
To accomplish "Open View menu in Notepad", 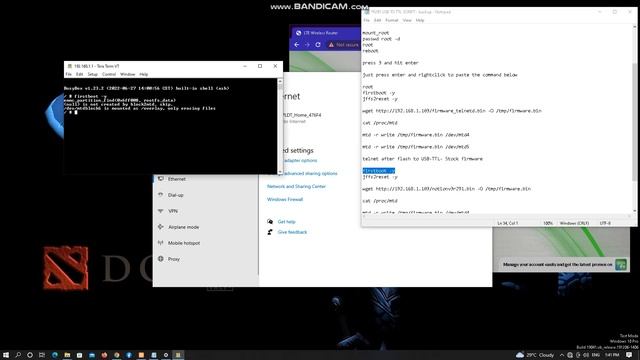I will [407, 20].
